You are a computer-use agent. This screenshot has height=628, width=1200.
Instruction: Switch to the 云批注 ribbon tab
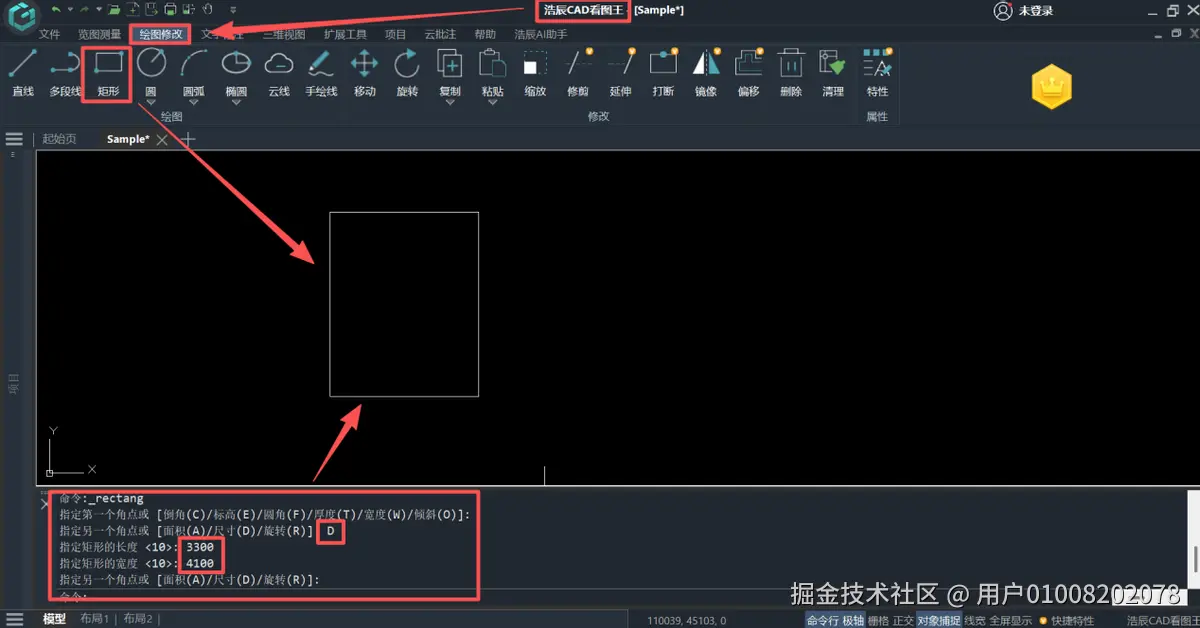[x=440, y=34]
